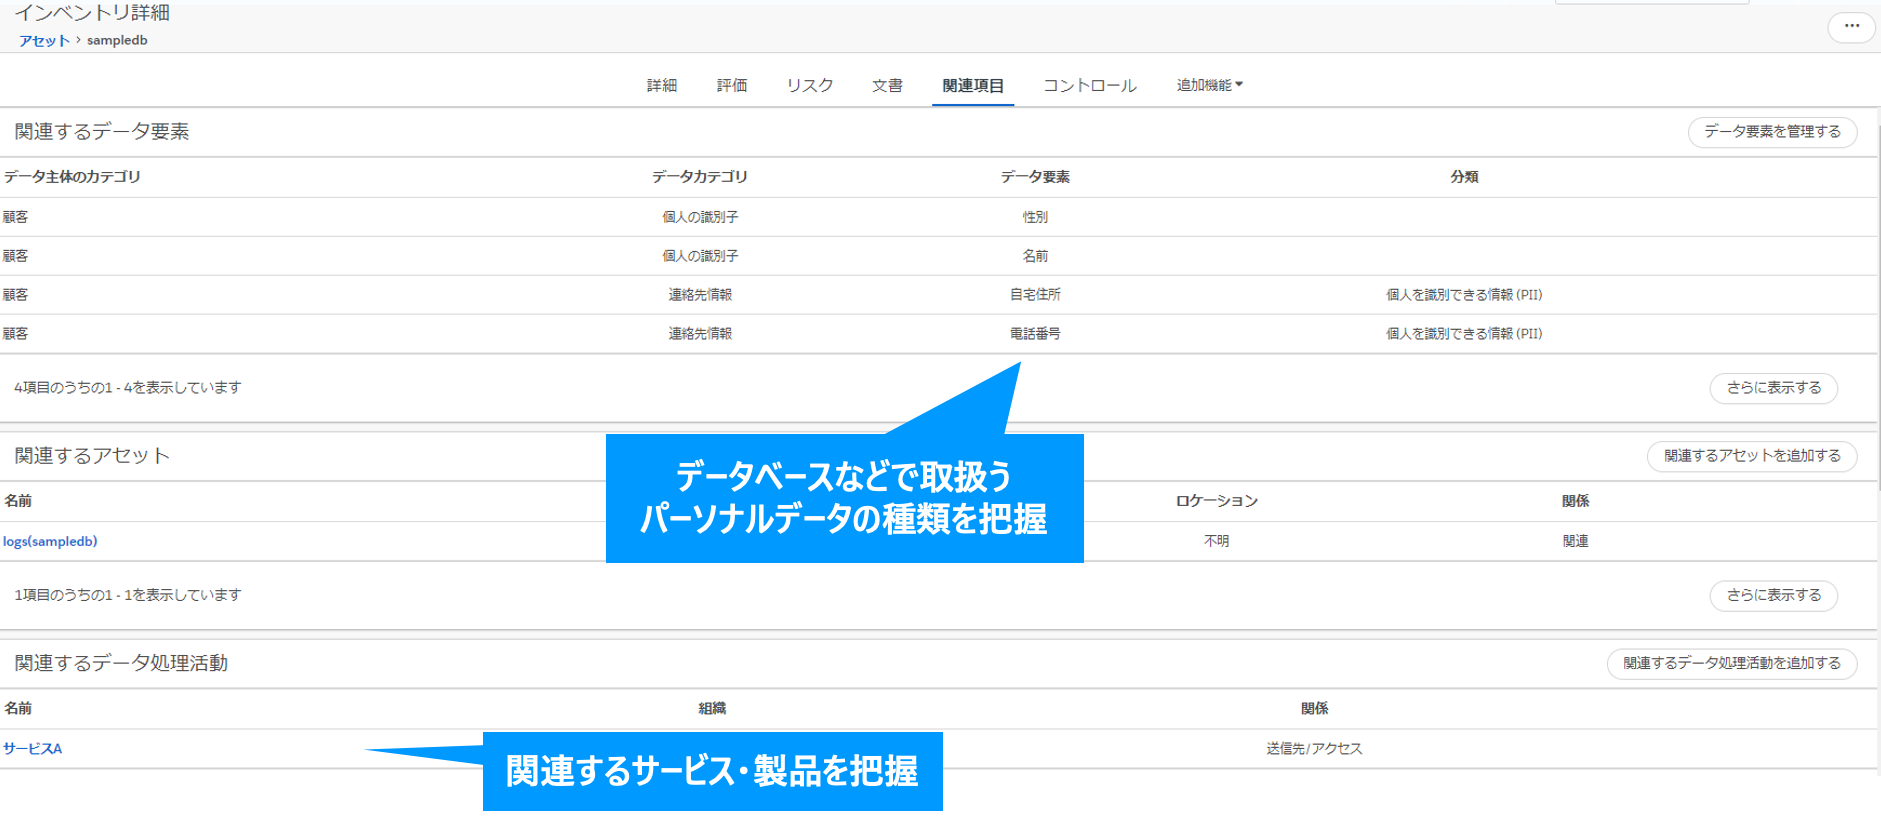The image size is (1881, 836).
Task: Click 関連するアセットを追加する button
Action: (1751, 456)
